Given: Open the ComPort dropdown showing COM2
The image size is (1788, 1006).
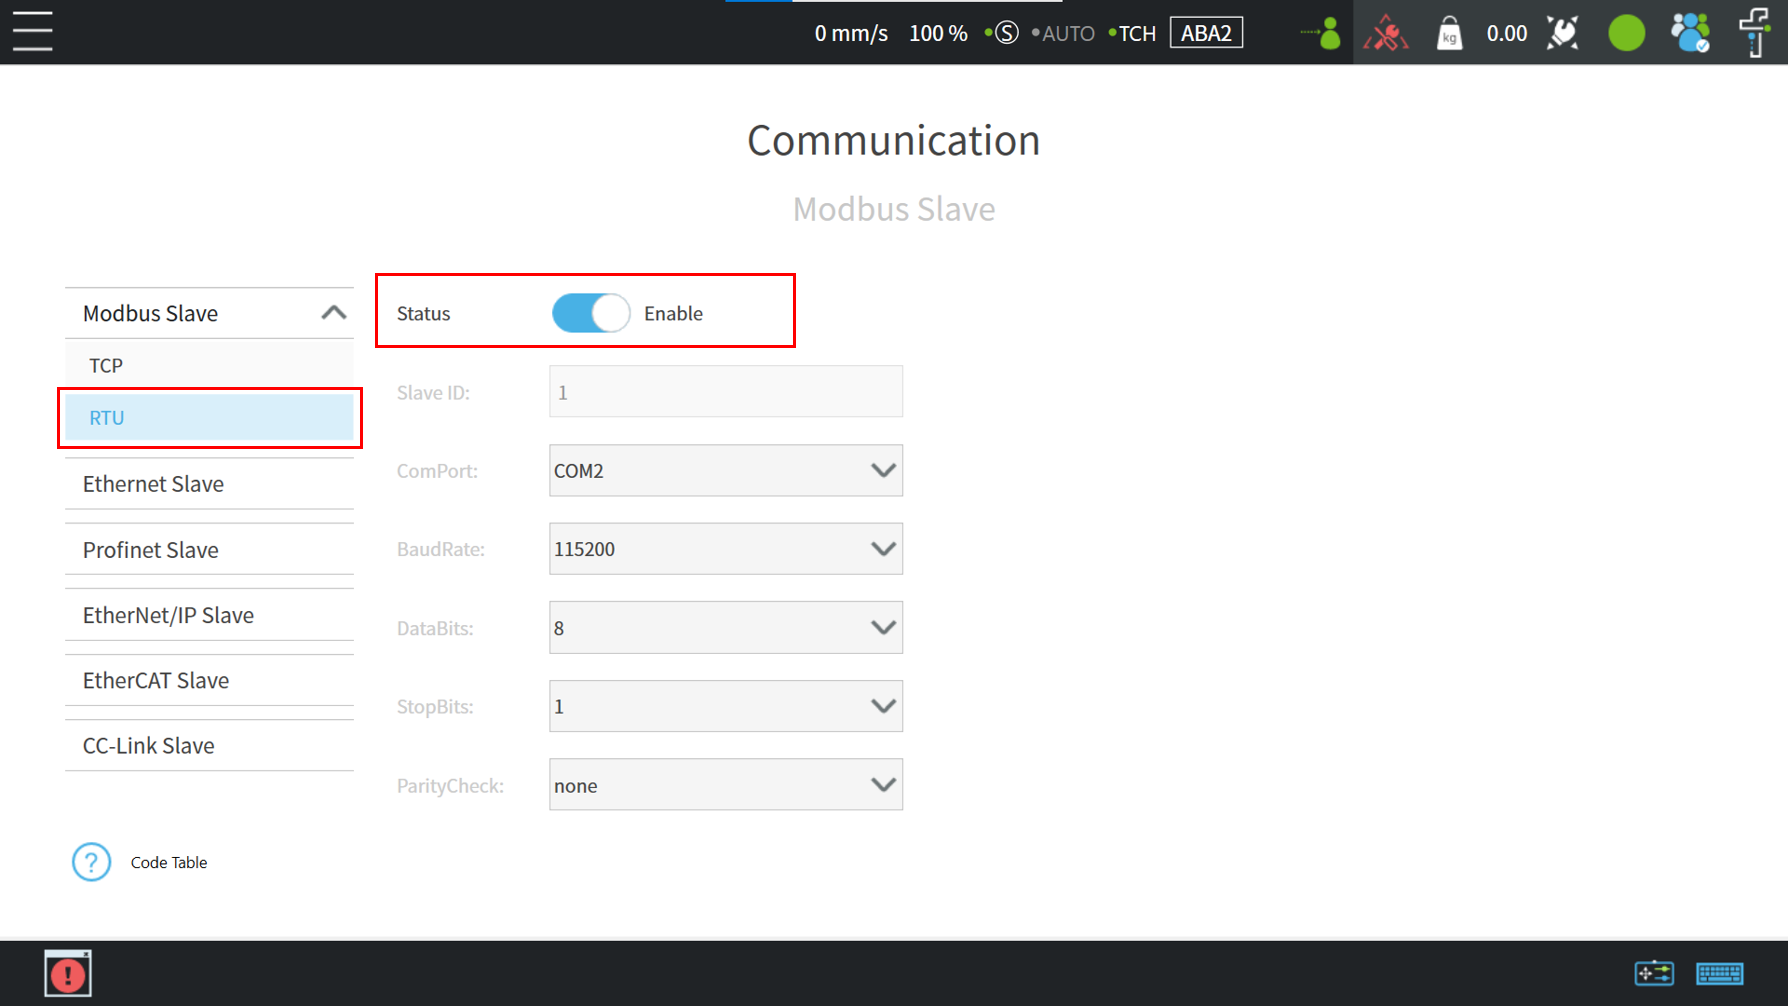Looking at the screenshot, I should point(725,471).
